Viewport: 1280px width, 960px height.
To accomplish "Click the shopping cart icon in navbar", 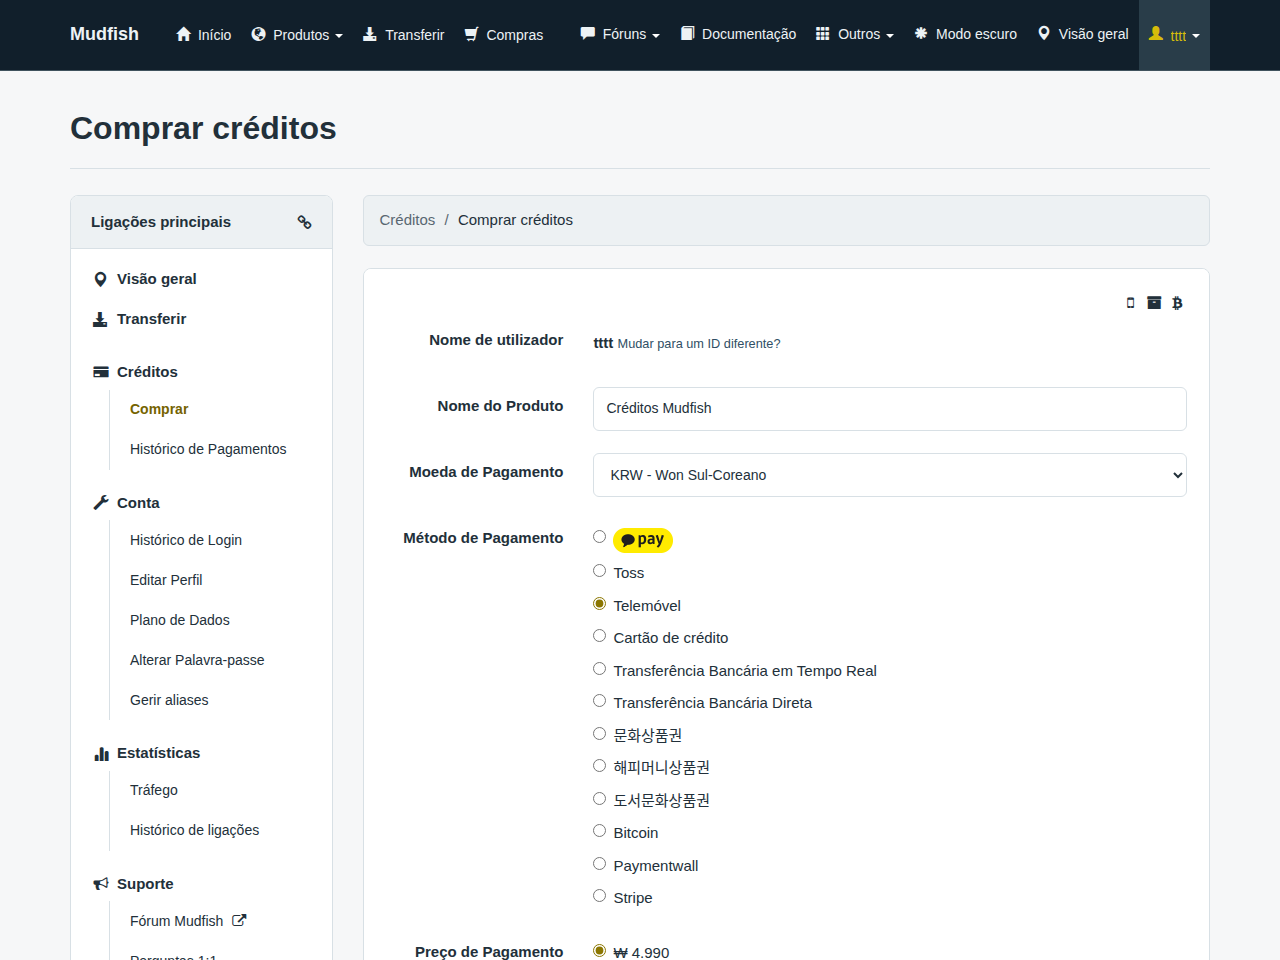I will (x=472, y=34).
